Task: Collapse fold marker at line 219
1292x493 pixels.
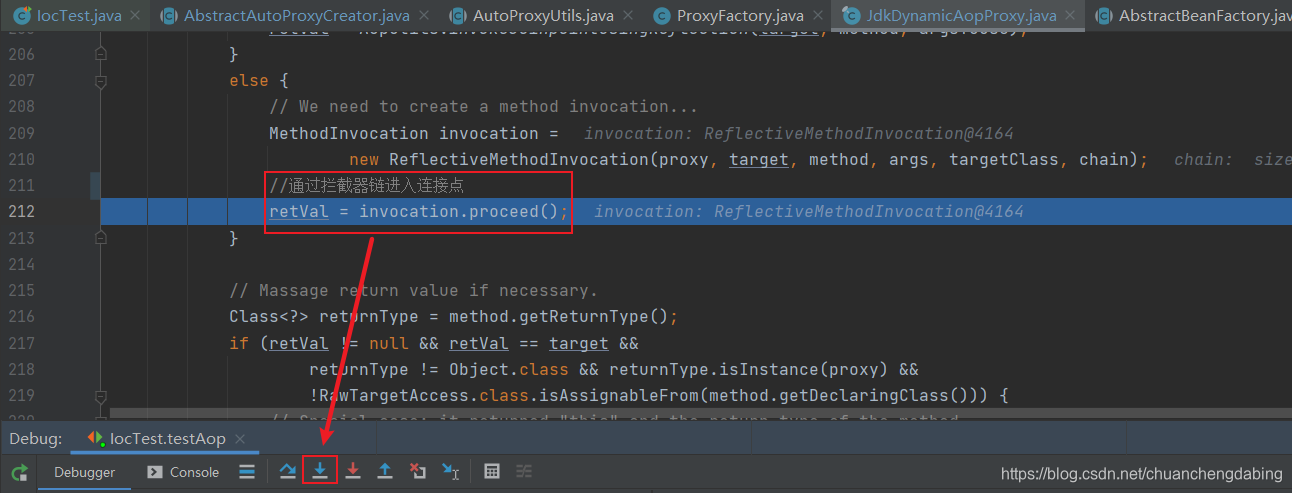Action: [101, 395]
